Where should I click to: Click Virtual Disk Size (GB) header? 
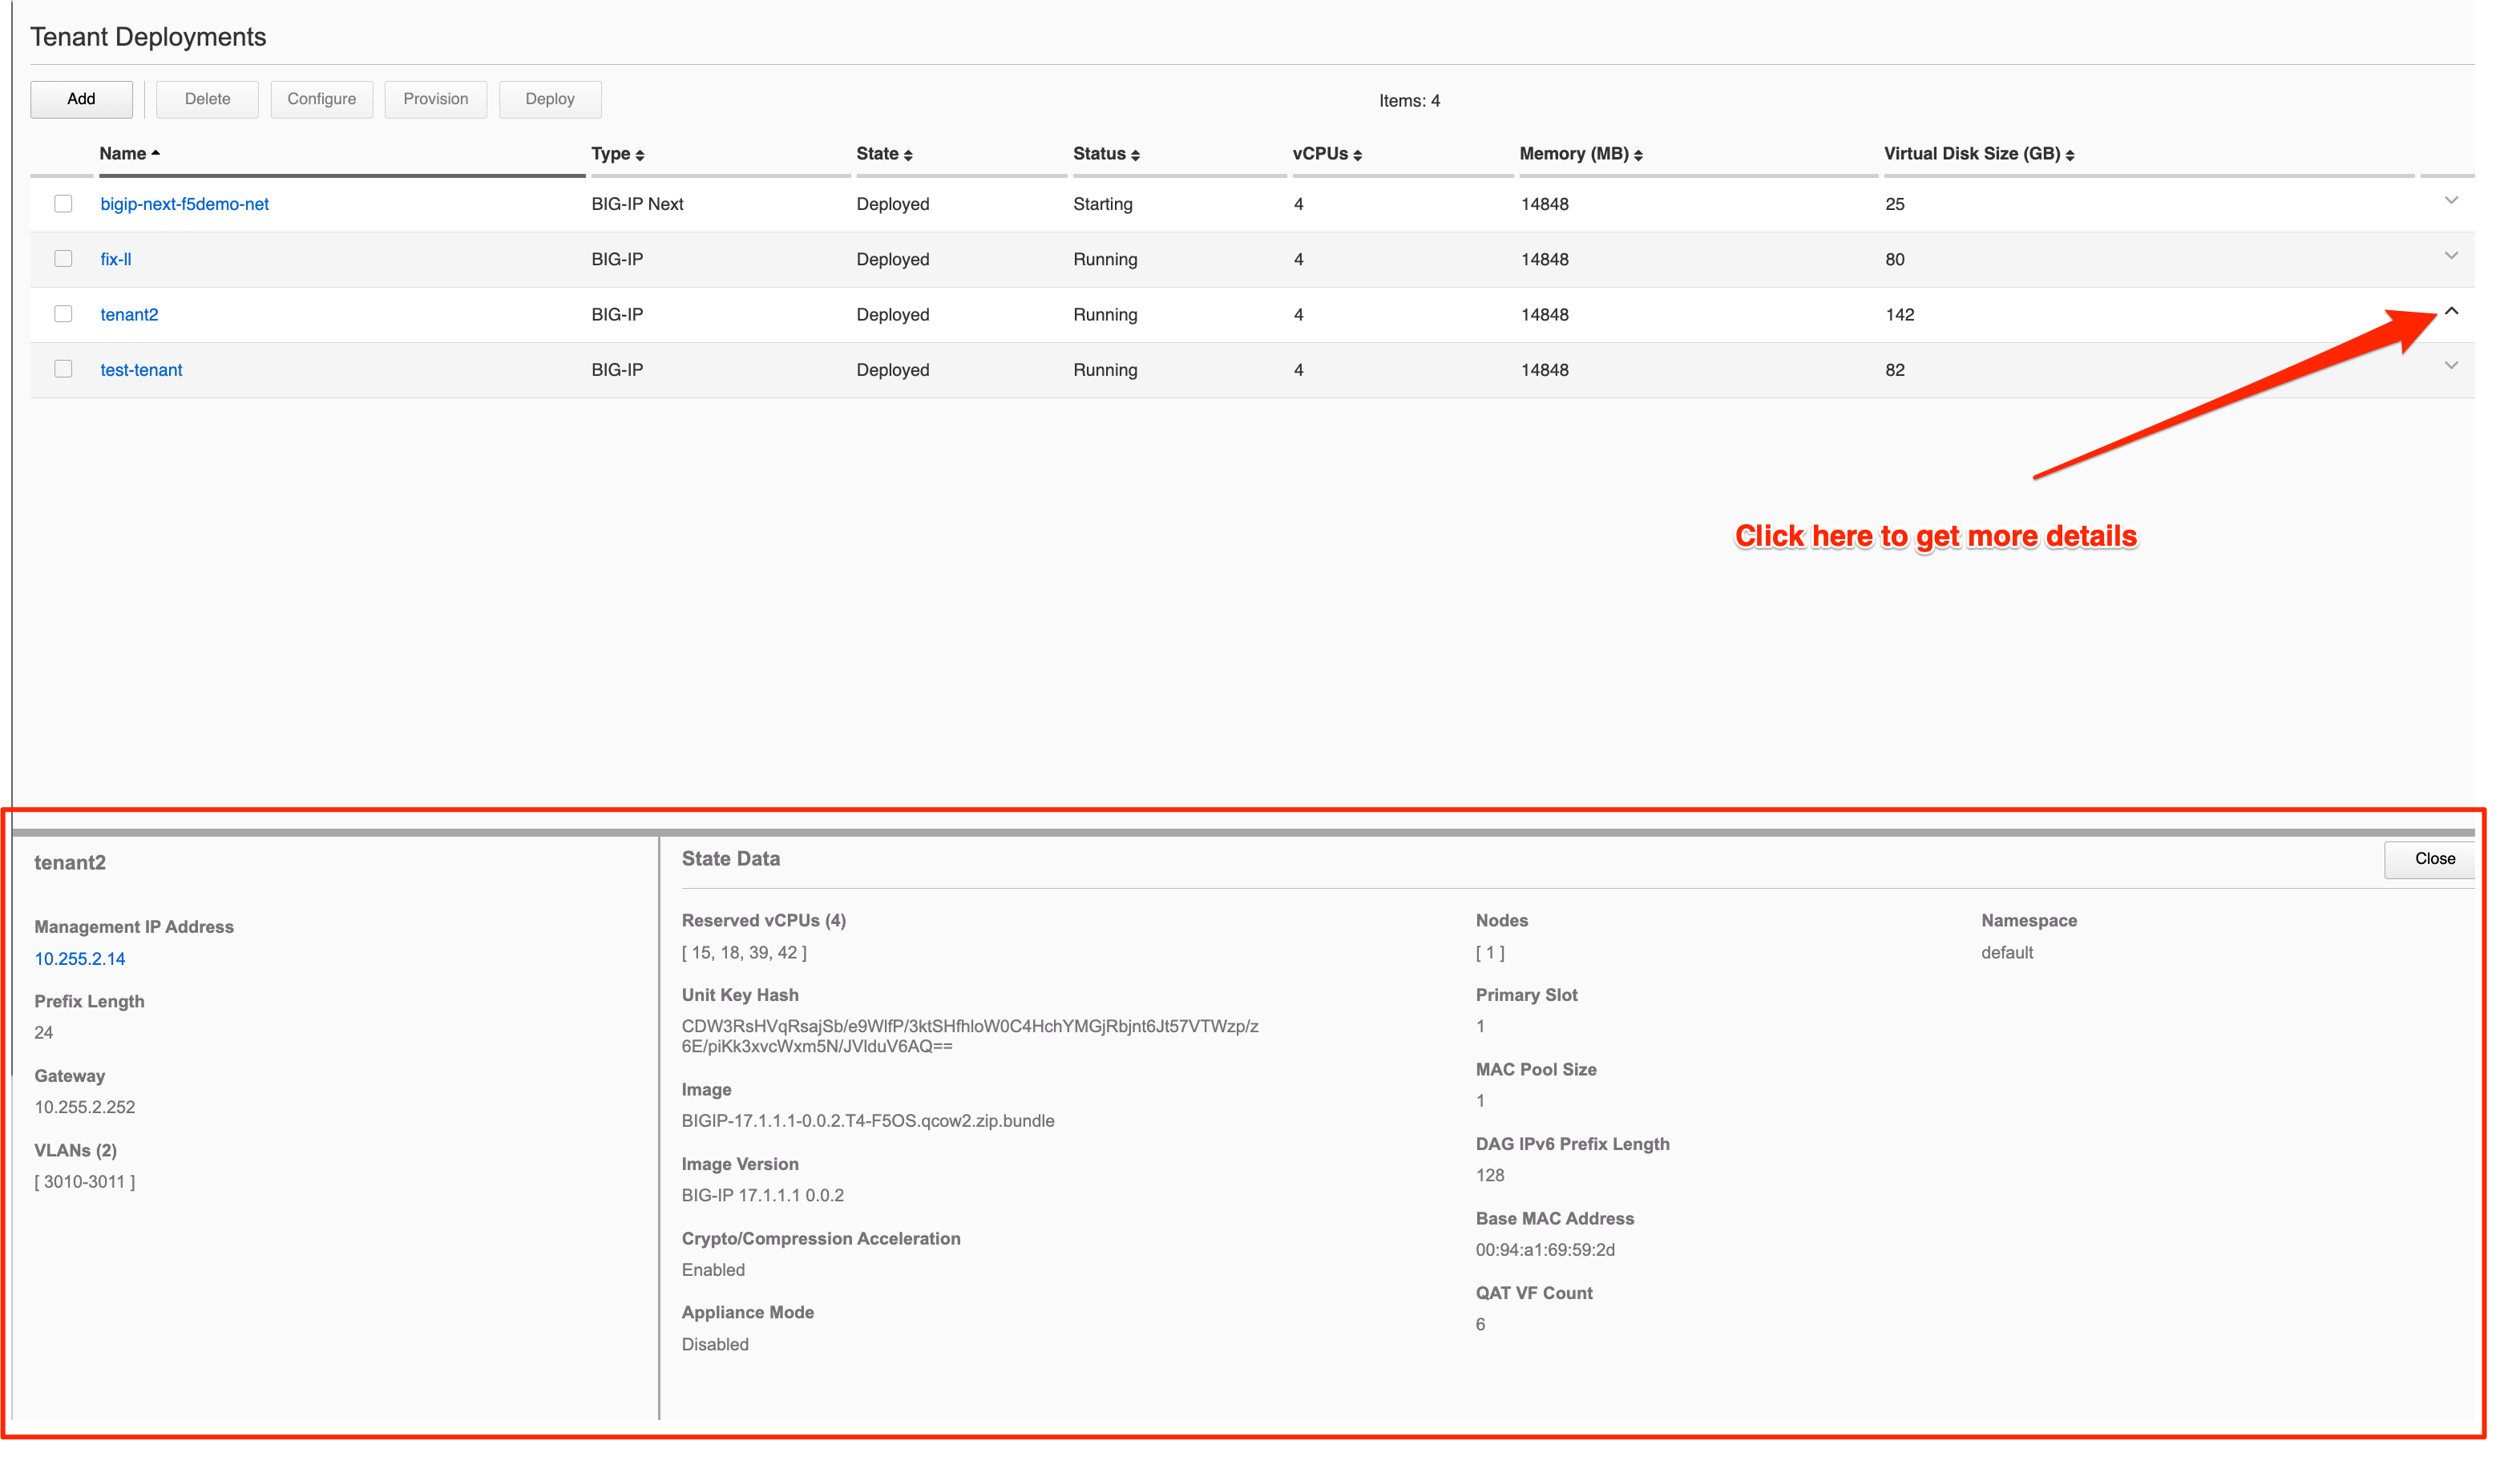point(1973,154)
